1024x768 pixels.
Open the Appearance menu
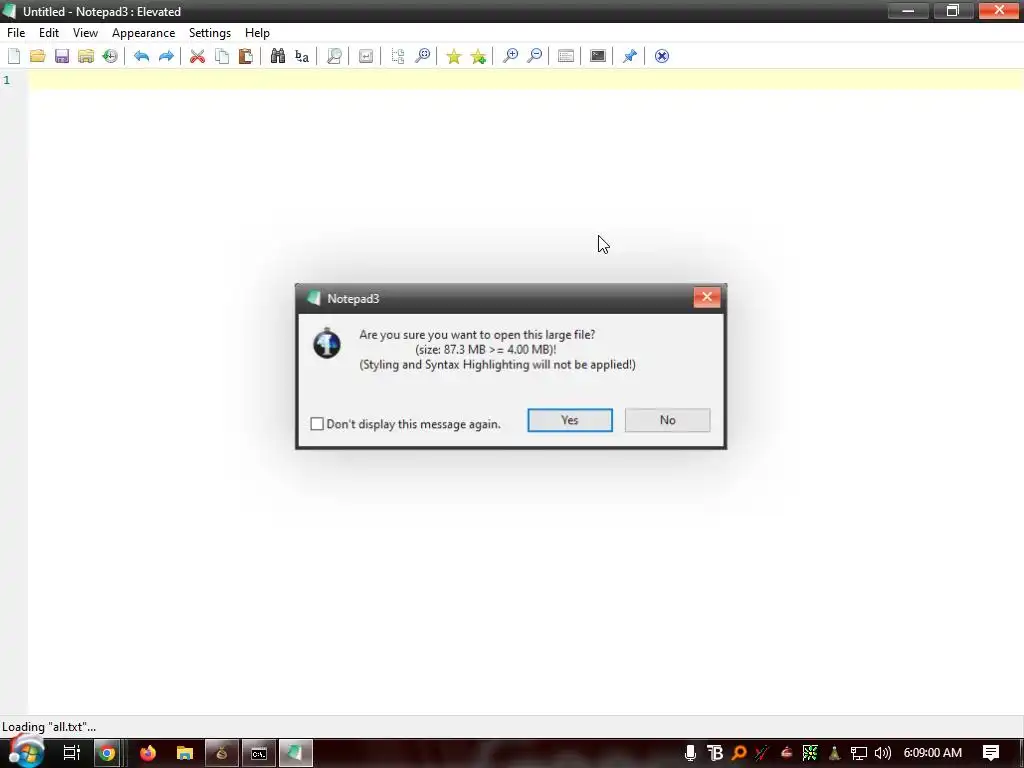point(144,33)
